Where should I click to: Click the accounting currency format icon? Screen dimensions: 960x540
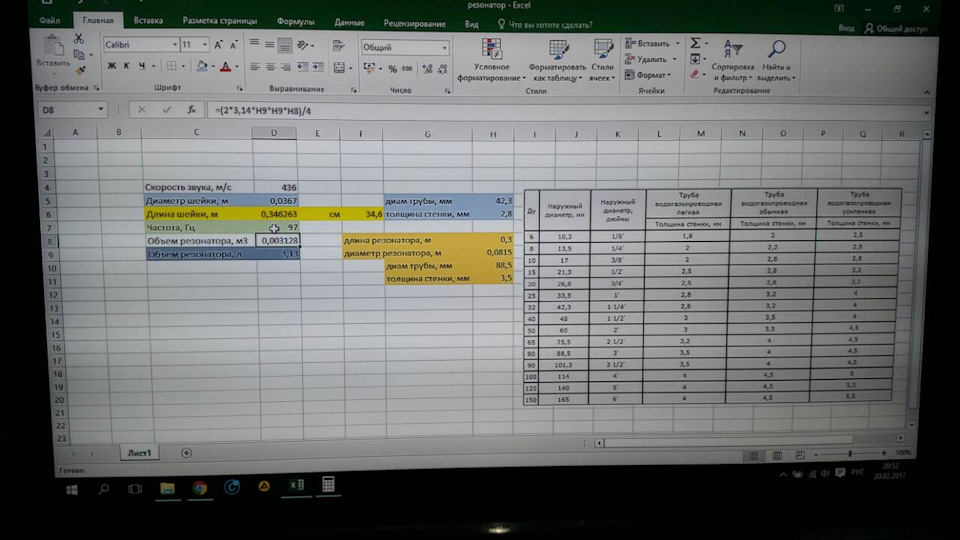[x=369, y=68]
